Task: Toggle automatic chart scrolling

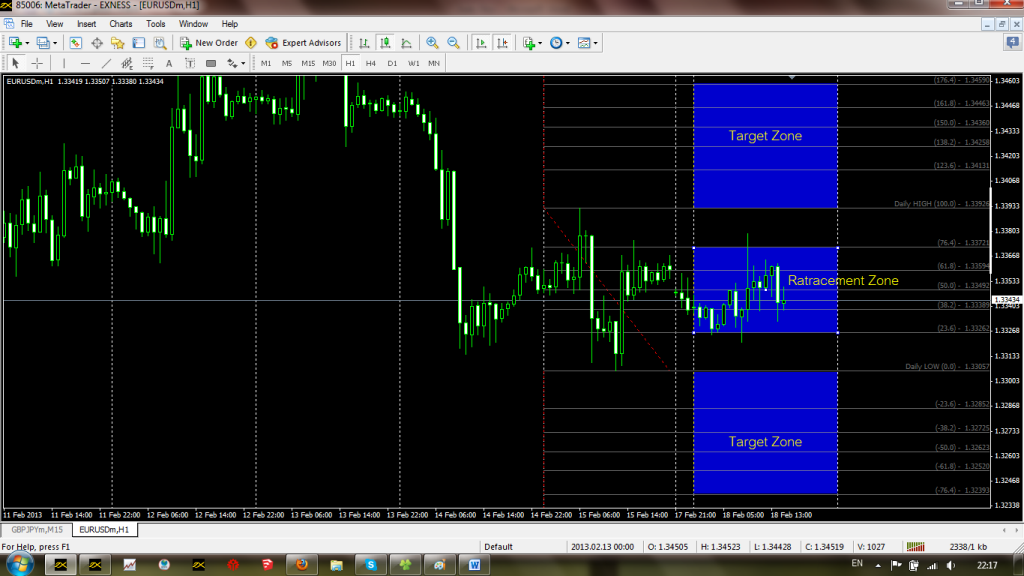Action: click(x=479, y=42)
